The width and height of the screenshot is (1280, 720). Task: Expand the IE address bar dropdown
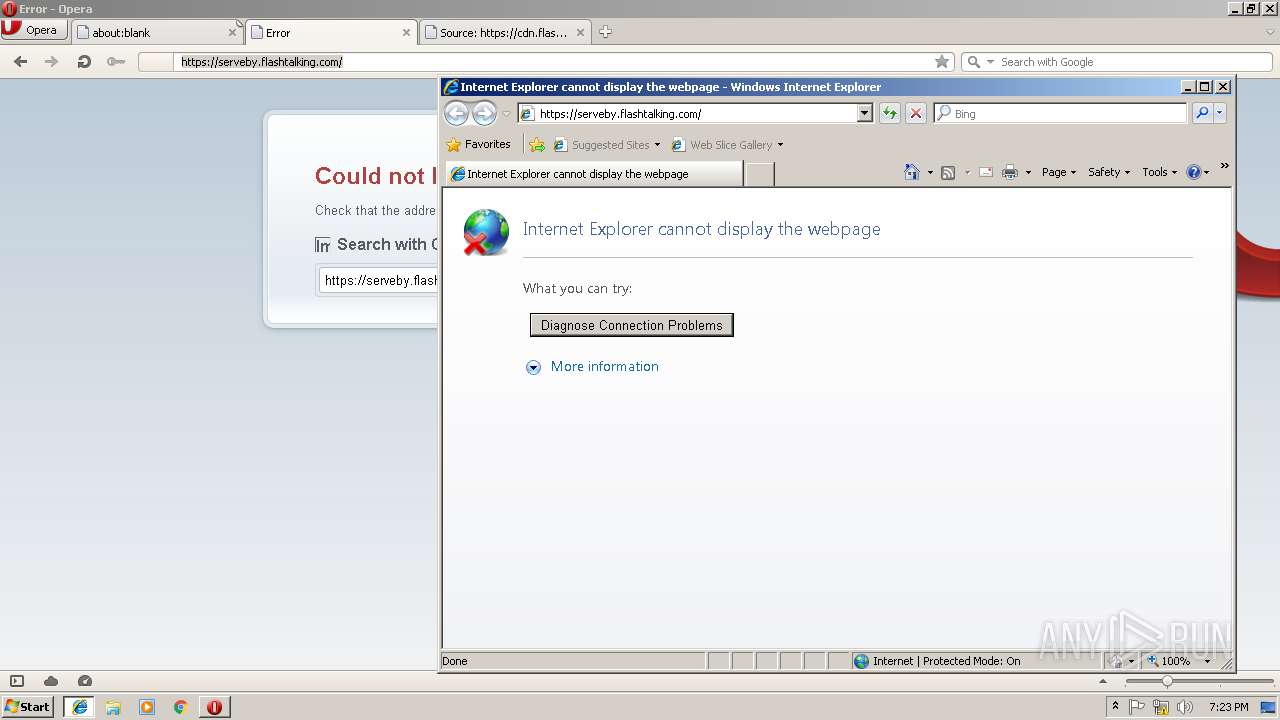(865, 114)
